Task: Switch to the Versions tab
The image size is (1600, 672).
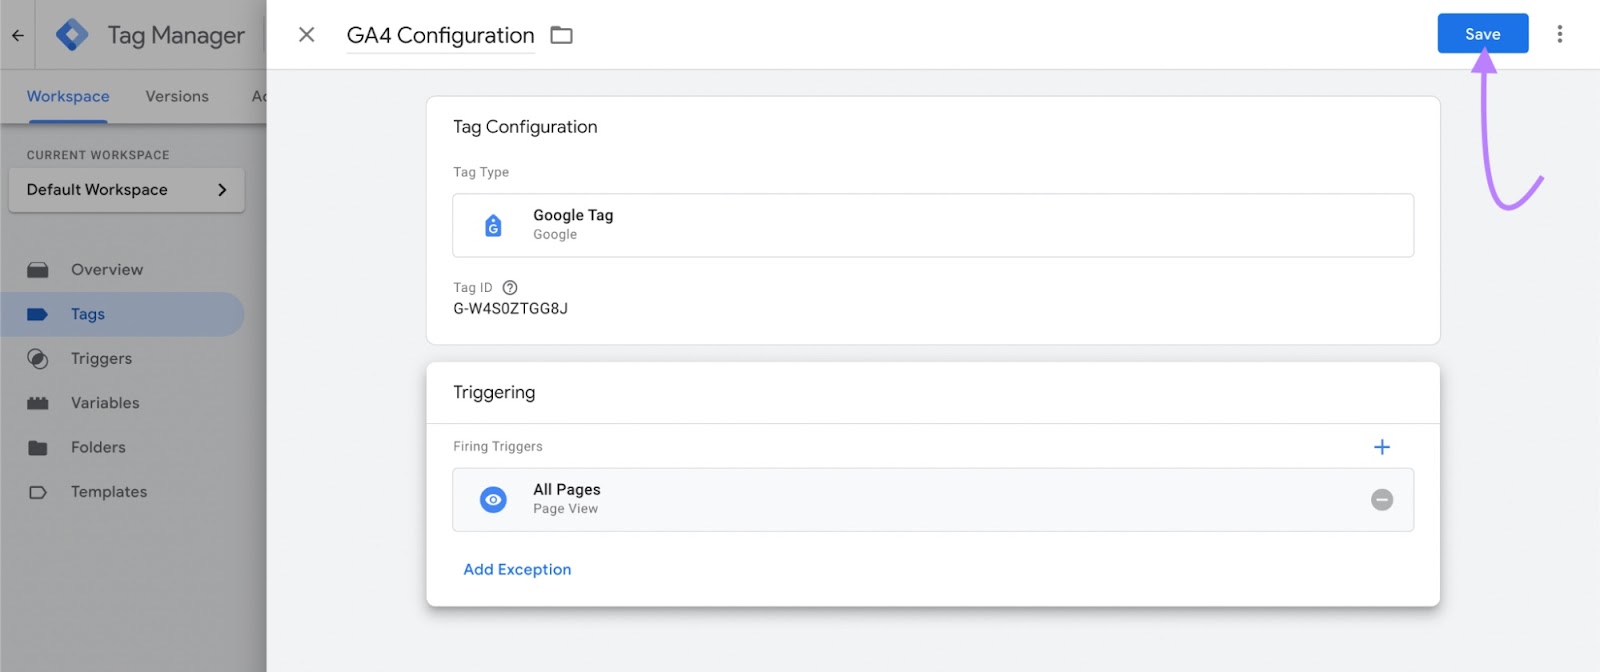Action: point(177,97)
